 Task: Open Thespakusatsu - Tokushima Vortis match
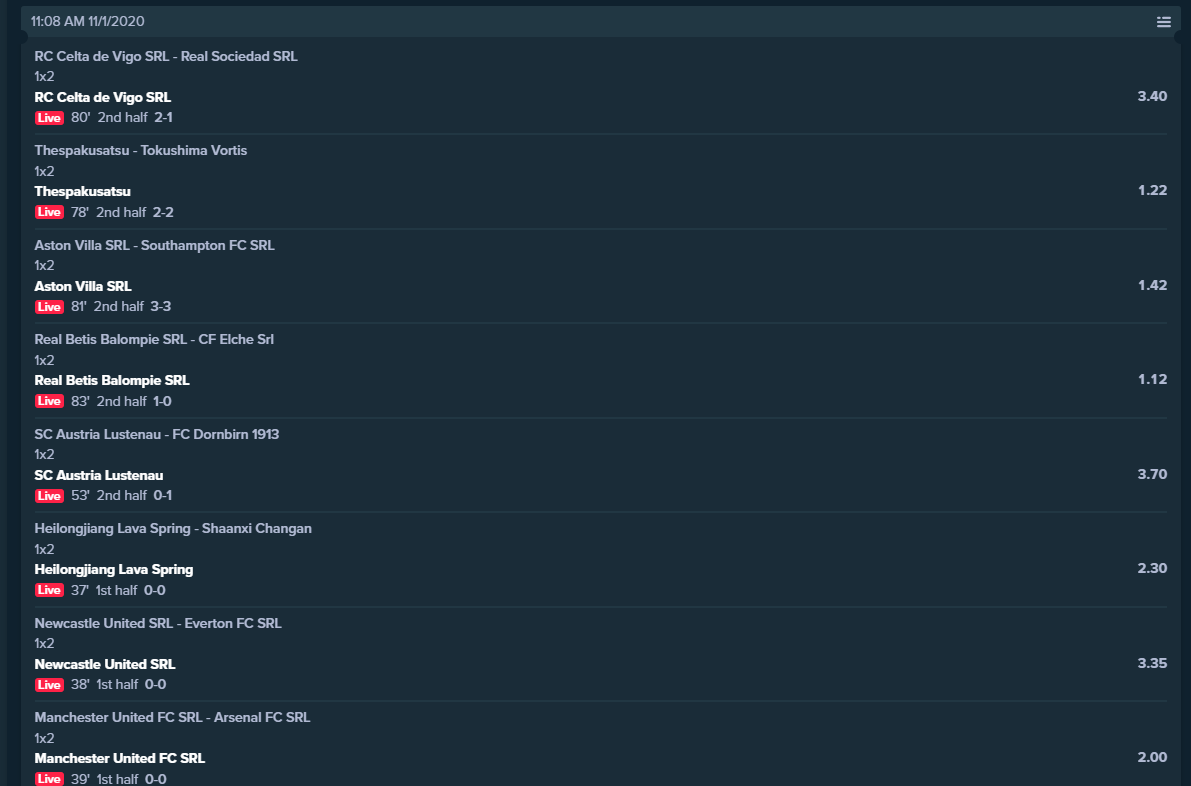pos(141,150)
